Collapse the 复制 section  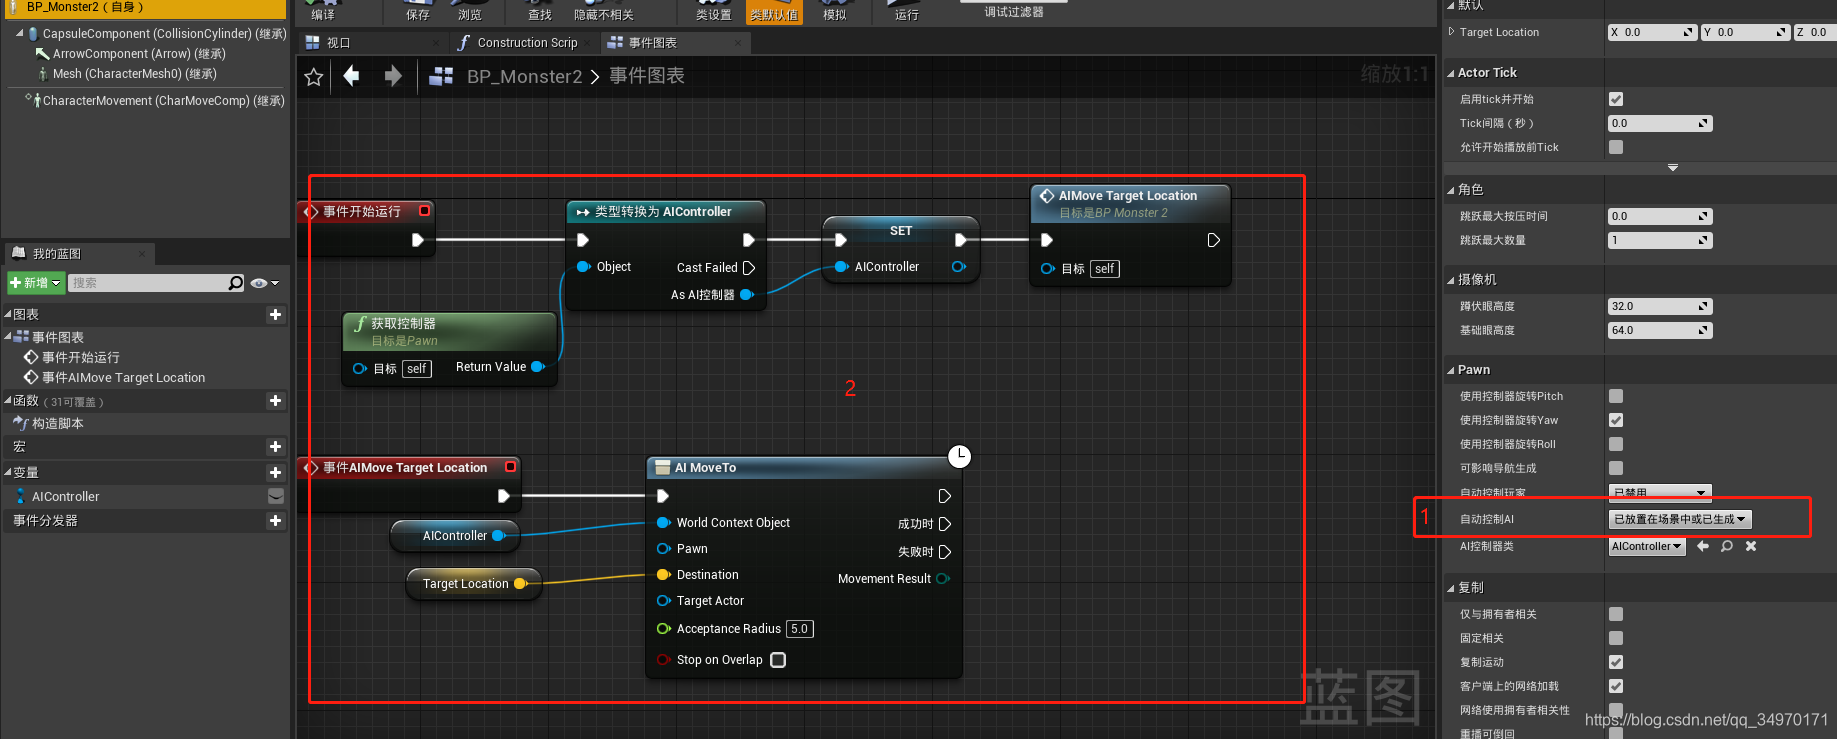click(x=1451, y=588)
